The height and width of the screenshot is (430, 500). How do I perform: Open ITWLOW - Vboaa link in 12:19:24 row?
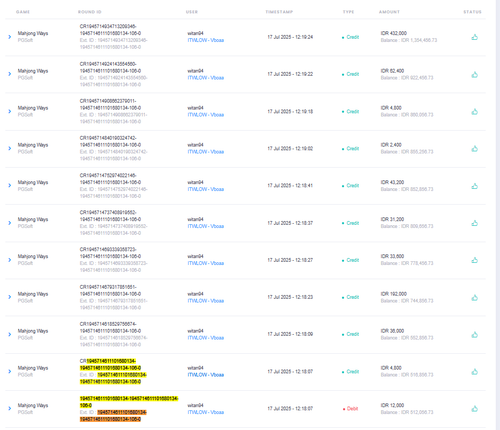[206, 40]
